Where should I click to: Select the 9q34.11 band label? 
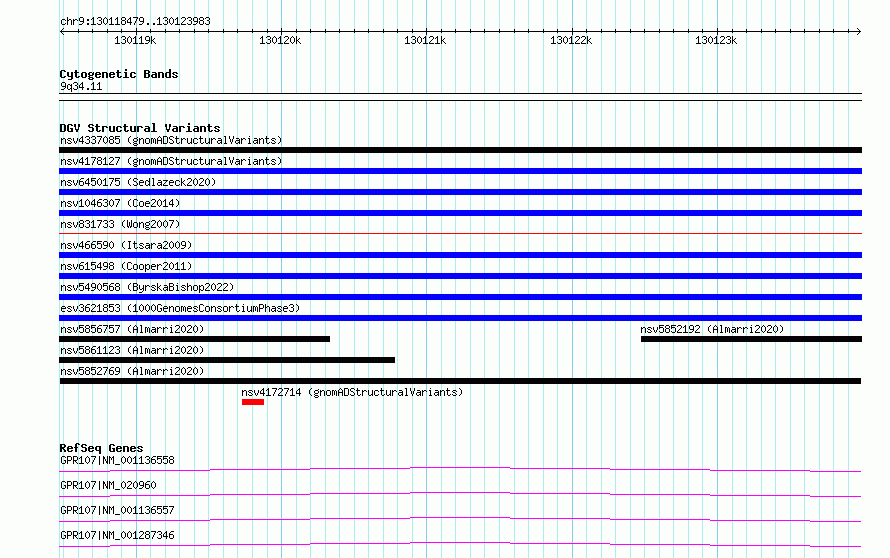click(81, 86)
